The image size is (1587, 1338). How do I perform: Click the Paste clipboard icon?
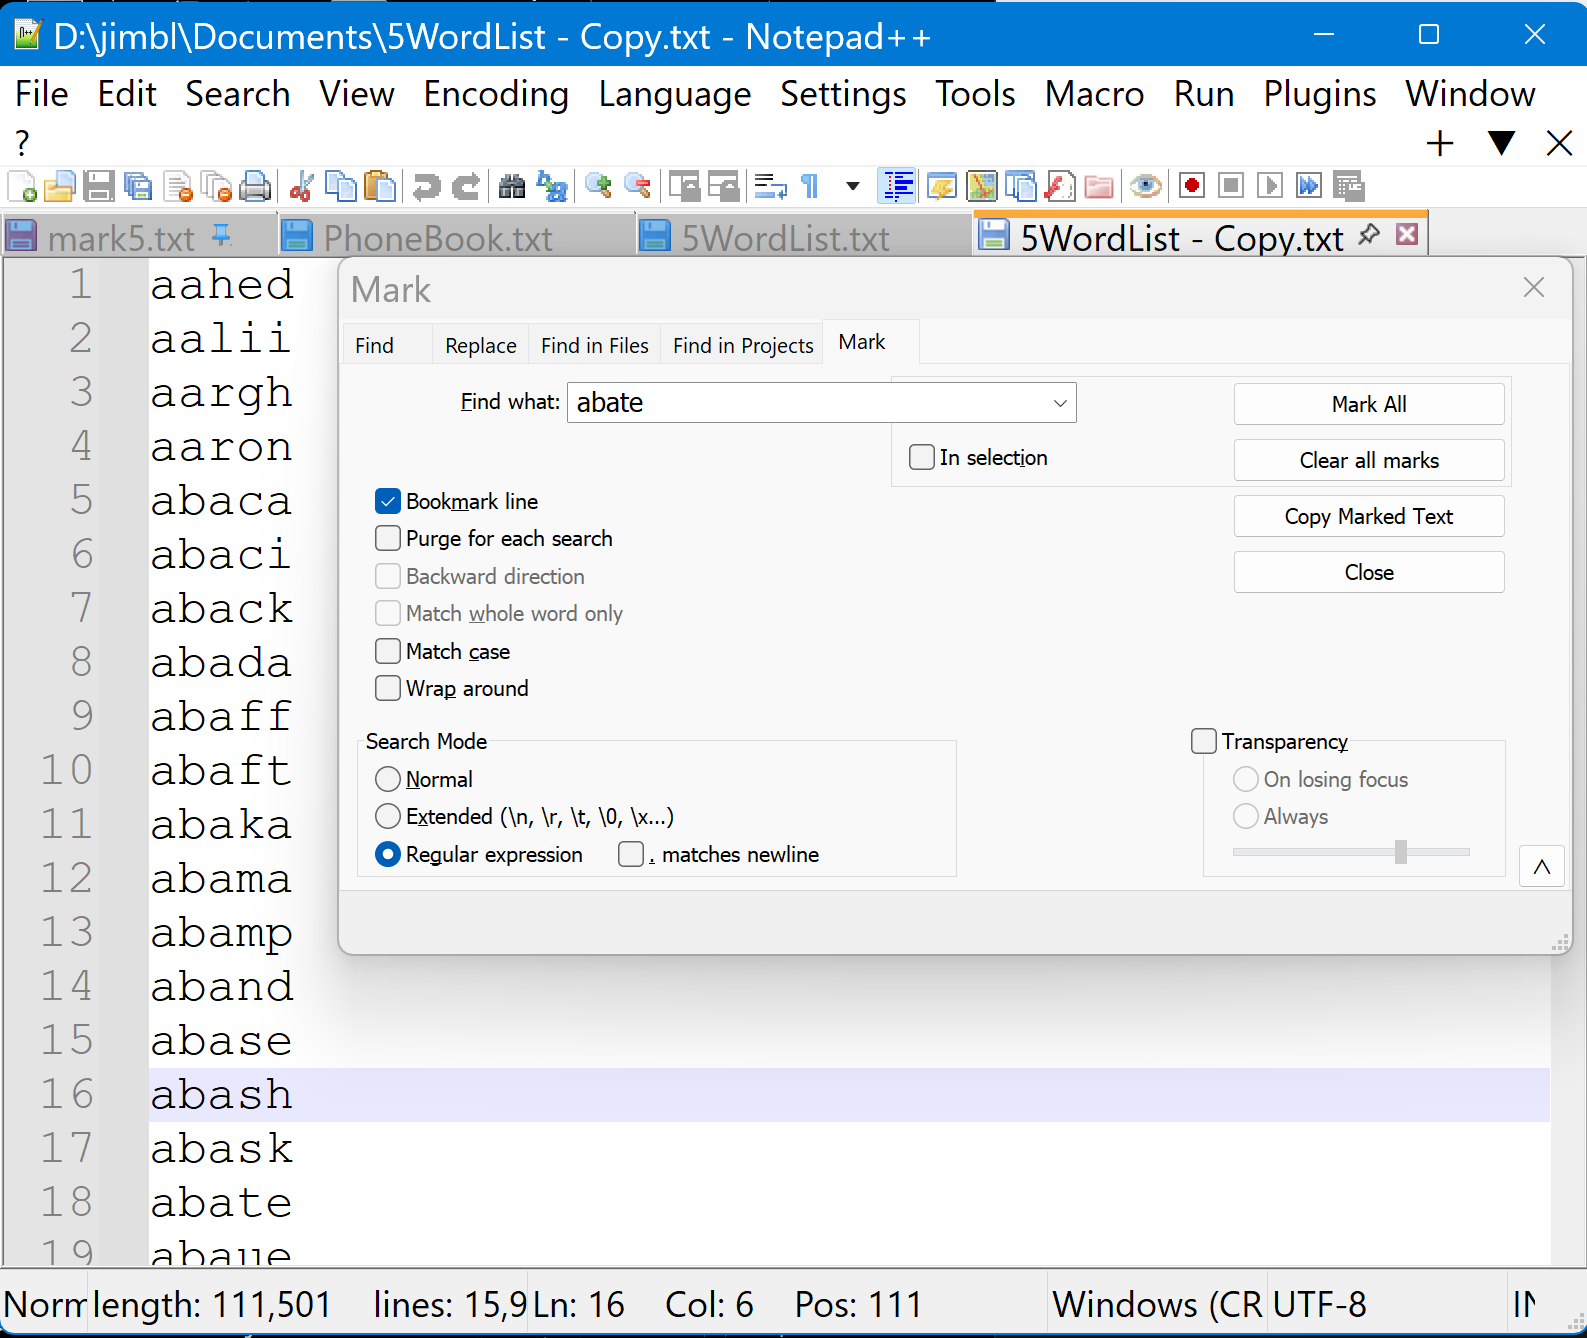(379, 186)
